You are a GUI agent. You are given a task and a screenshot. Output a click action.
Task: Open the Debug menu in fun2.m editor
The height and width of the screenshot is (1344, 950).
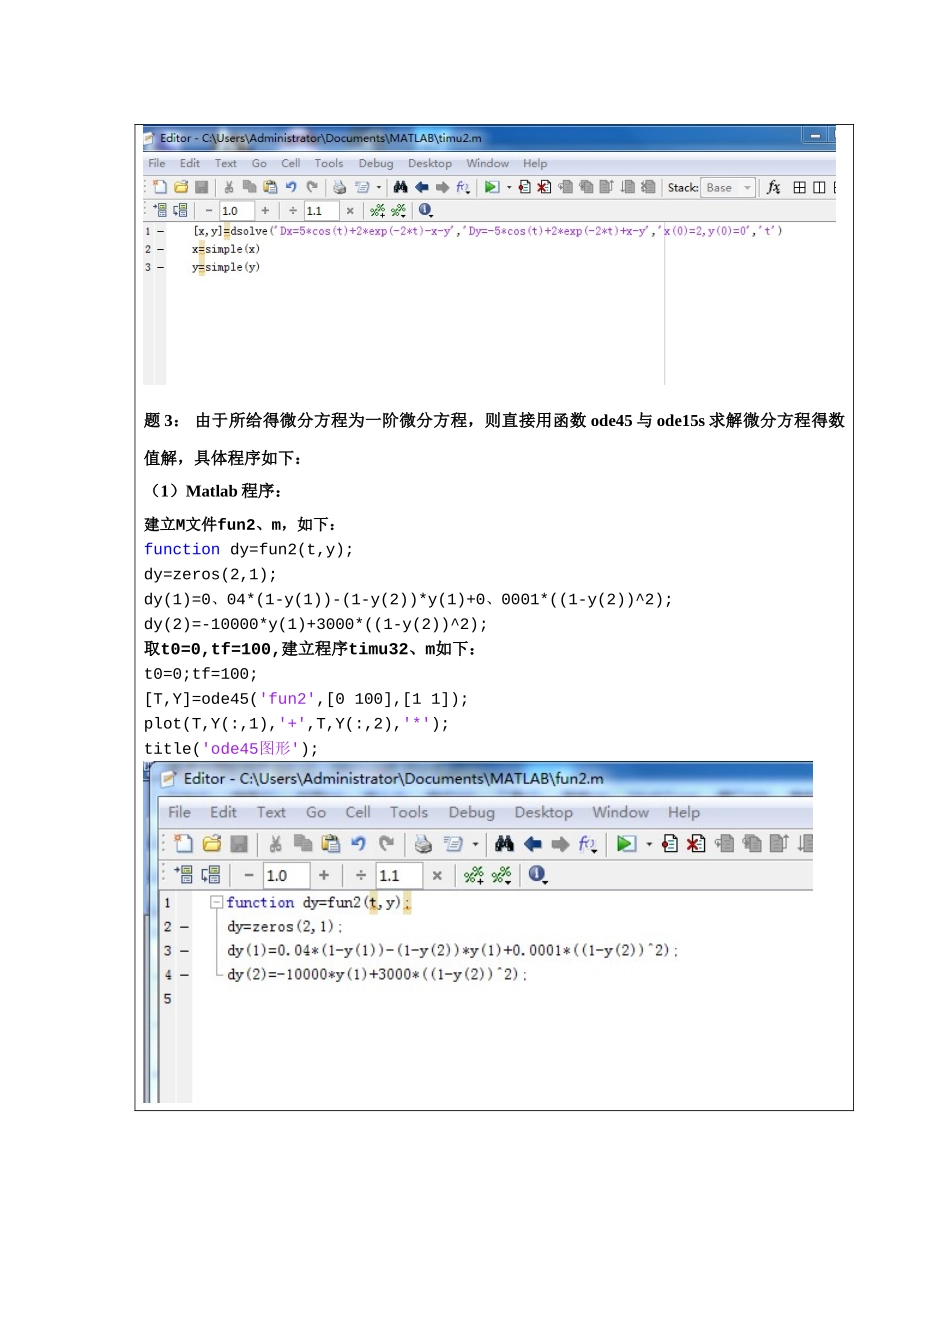[471, 812]
